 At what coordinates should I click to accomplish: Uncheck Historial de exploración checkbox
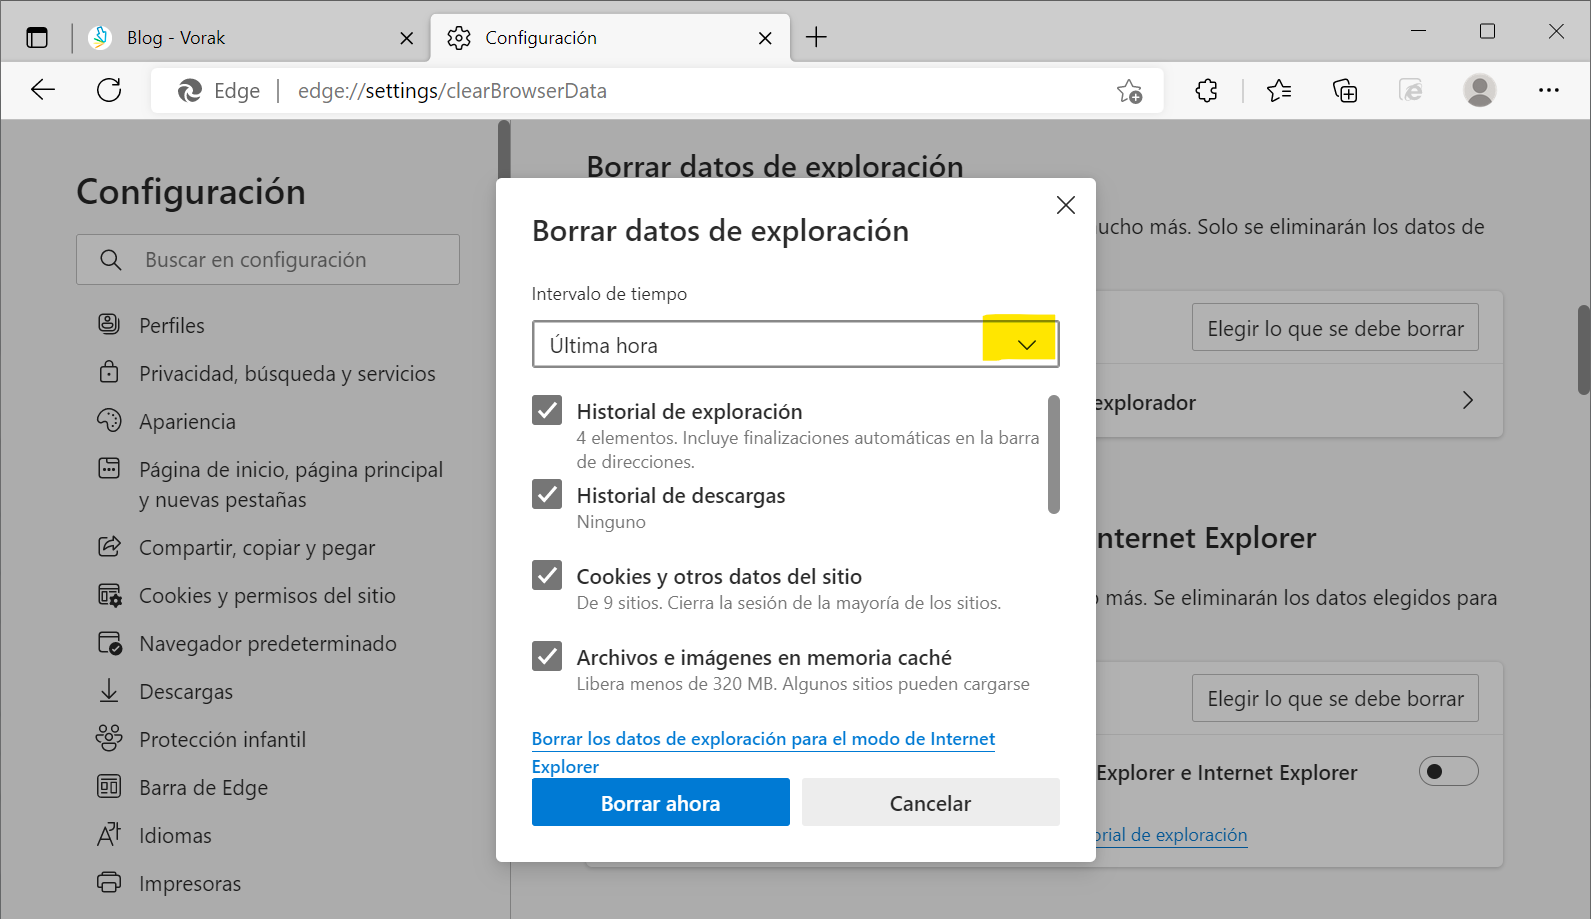pyautogui.click(x=547, y=410)
